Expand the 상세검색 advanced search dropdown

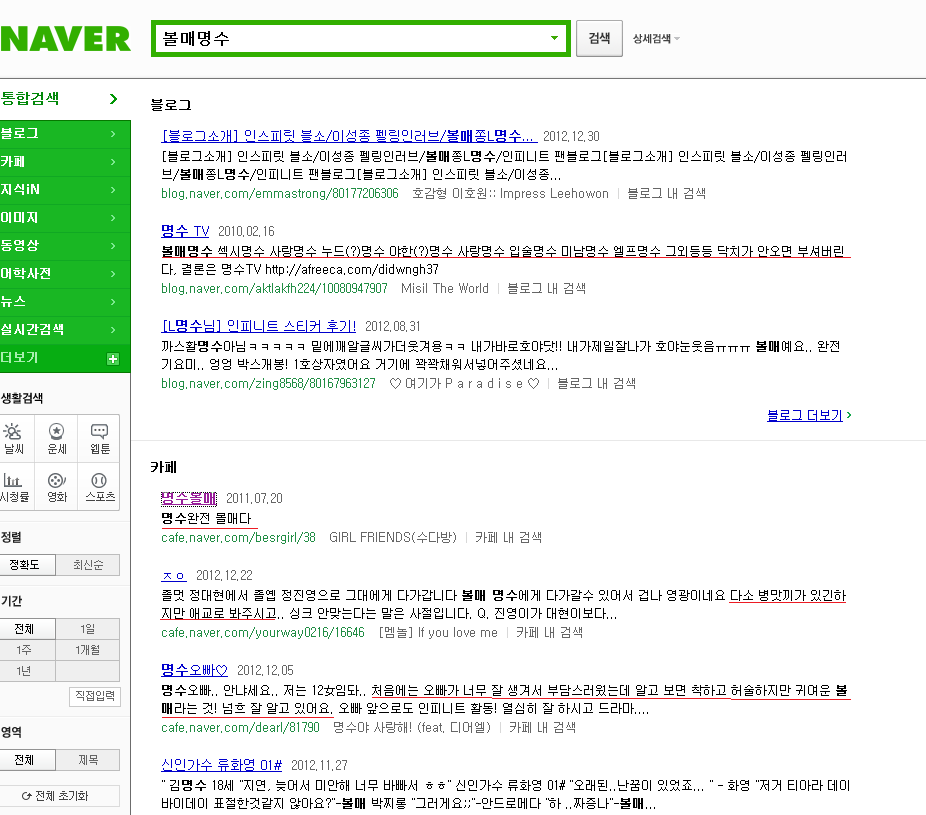click(656, 38)
